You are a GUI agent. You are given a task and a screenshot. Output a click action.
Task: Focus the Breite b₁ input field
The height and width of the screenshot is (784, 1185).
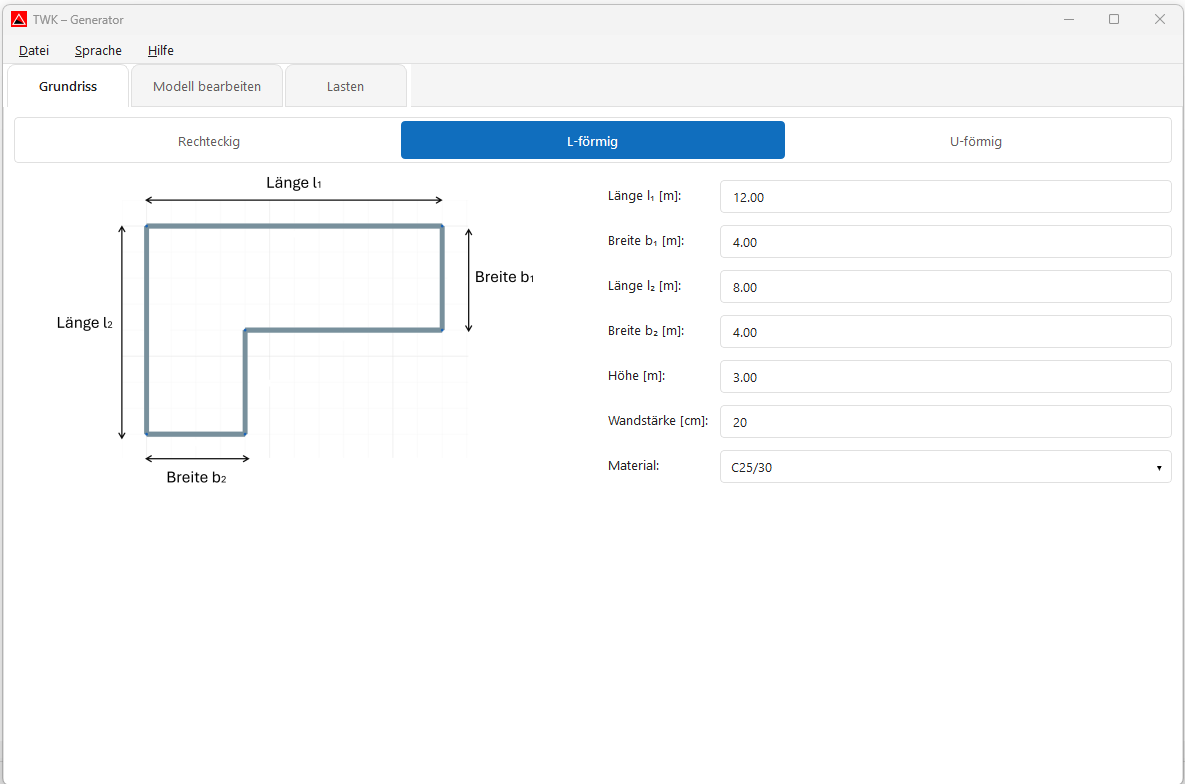944,242
